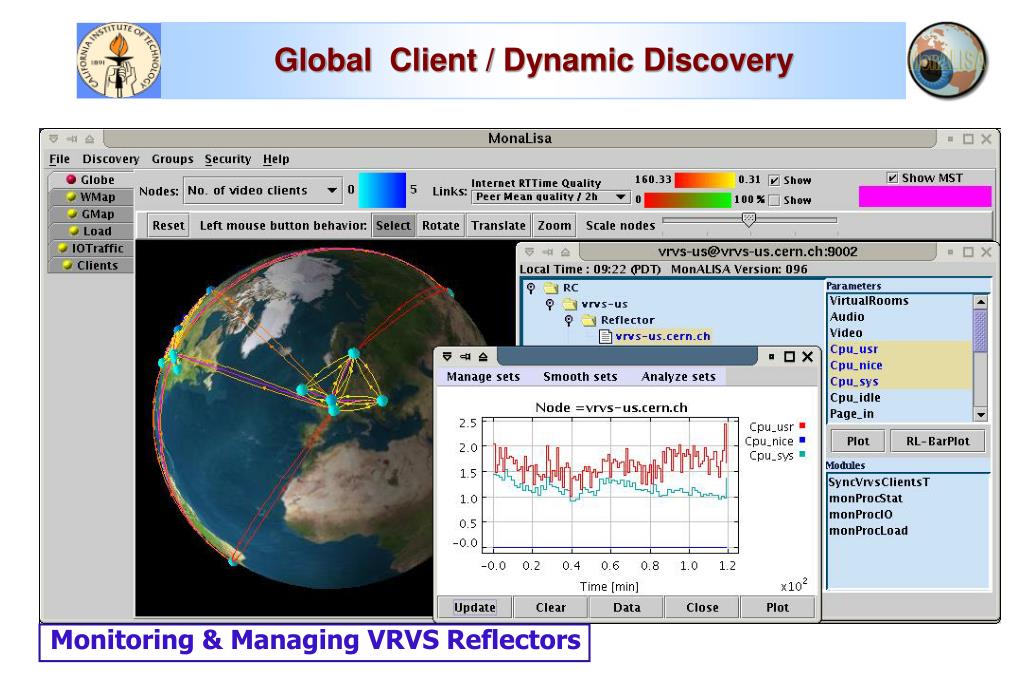Select the Cpu_usr parameter
Viewport: 1024px width, 682px height.
pyautogui.click(x=901, y=349)
